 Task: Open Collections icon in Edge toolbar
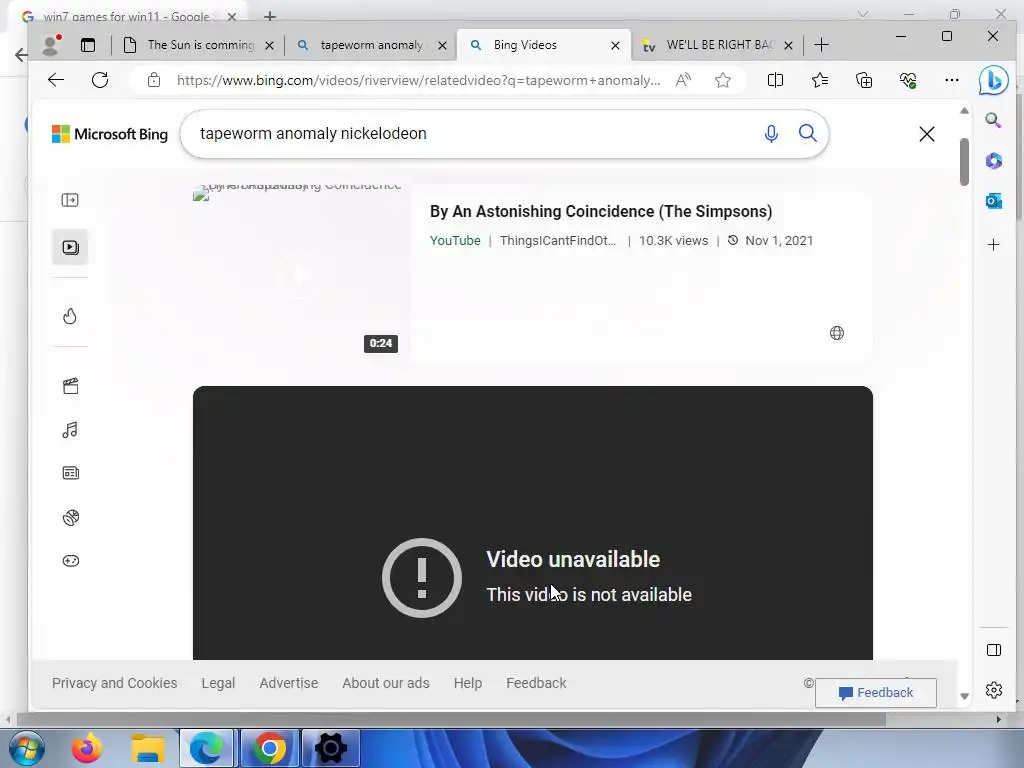[864, 80]
